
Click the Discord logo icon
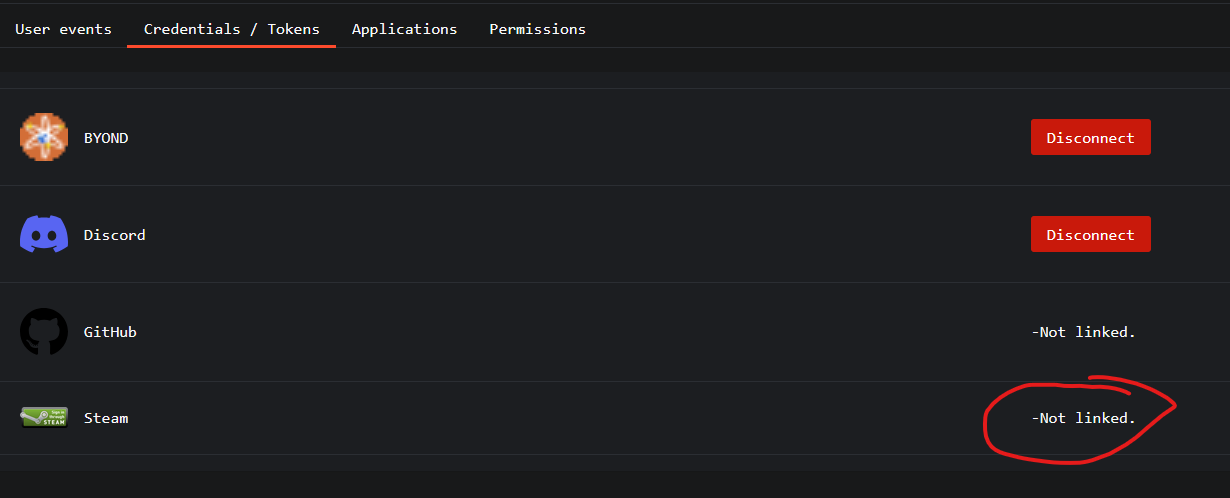(44, 235)
